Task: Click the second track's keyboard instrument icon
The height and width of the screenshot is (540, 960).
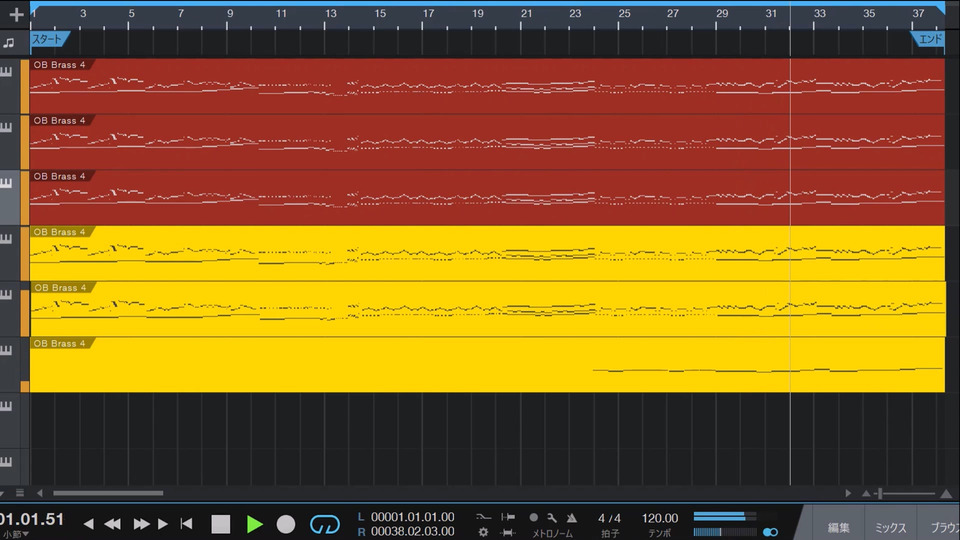Action: [x=6, y=127]
